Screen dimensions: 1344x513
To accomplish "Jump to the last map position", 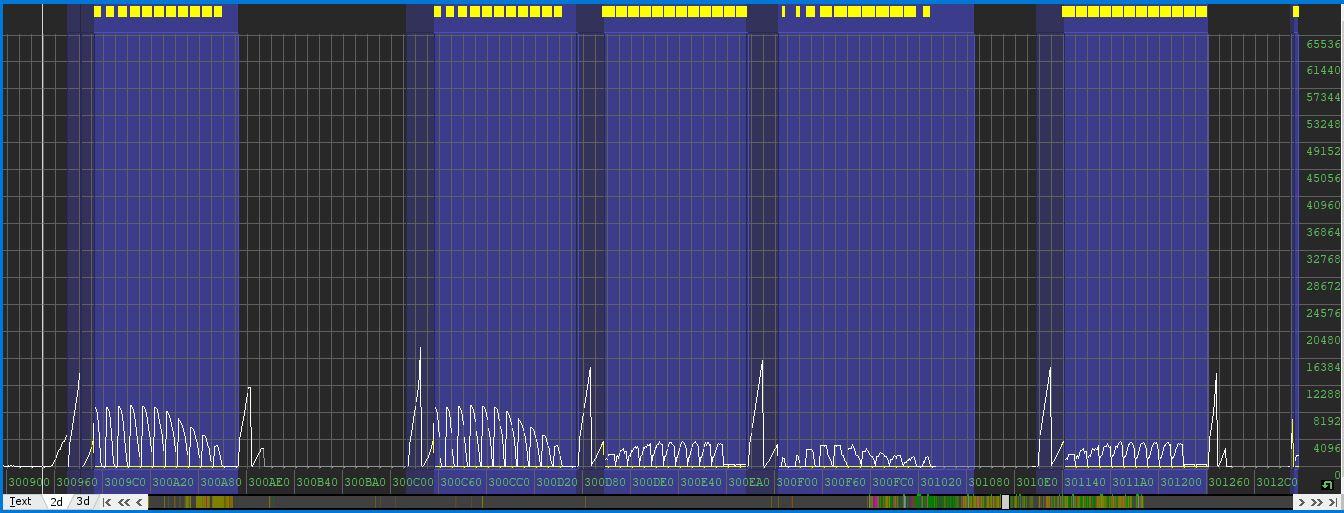I will [1333, 502].
